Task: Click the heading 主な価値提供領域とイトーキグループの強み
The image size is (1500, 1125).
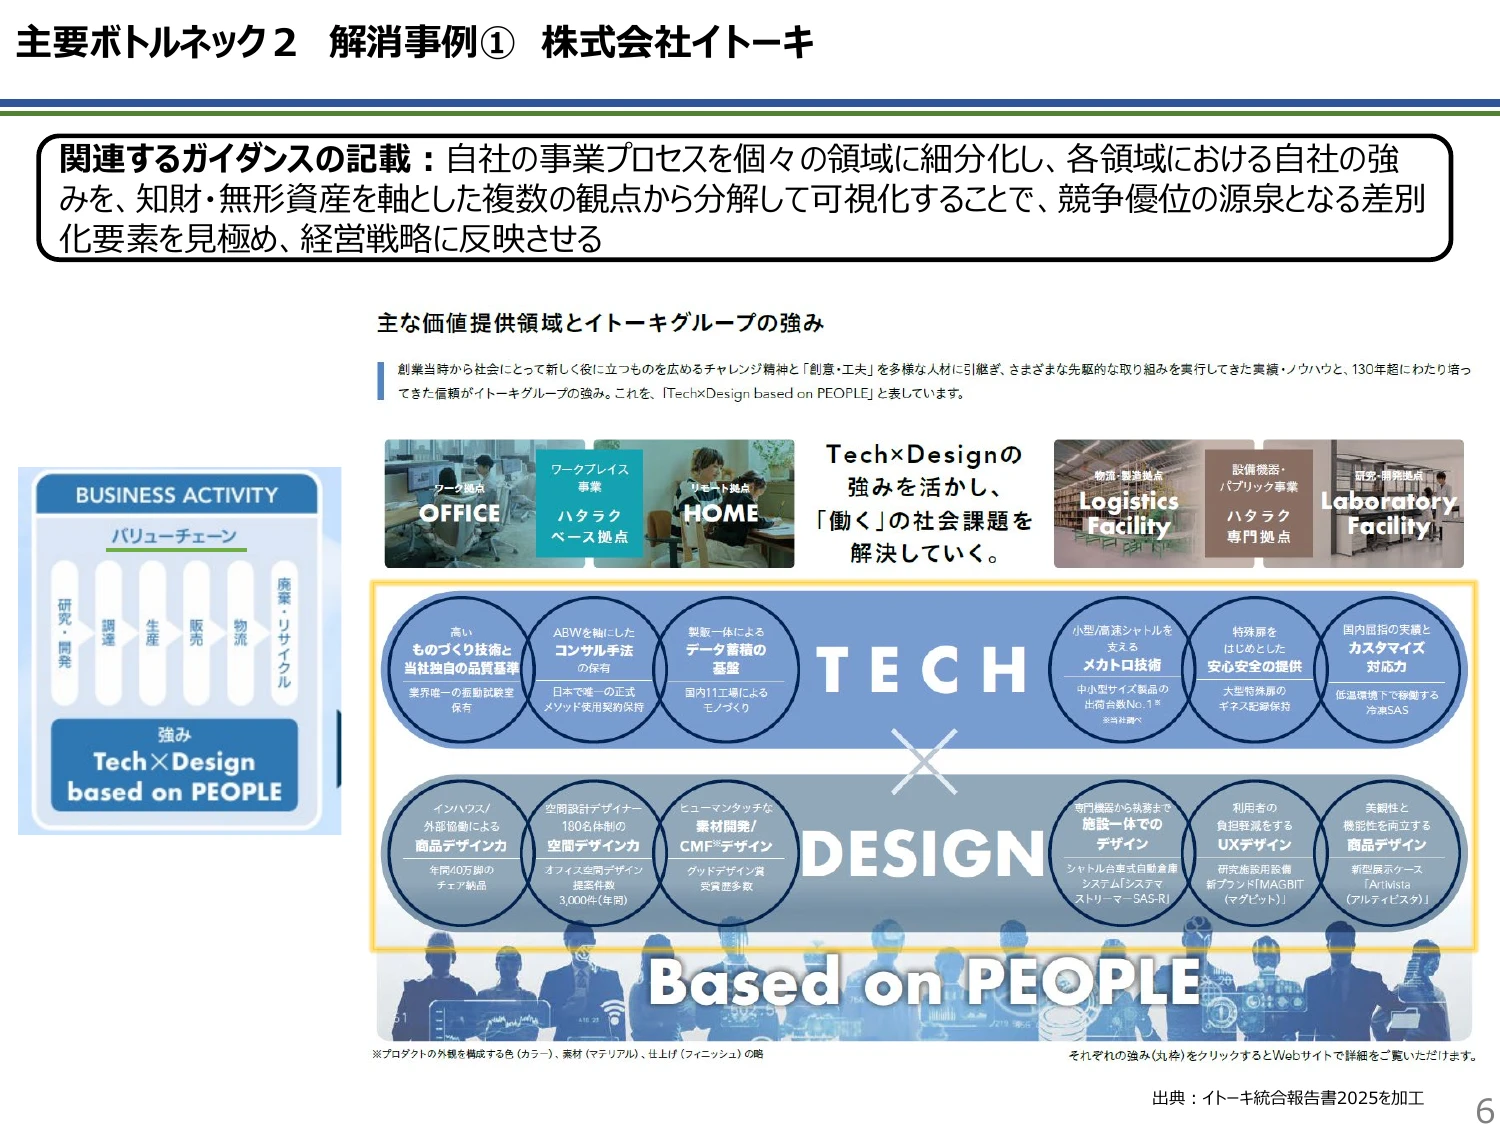Action: pos(600,323)
